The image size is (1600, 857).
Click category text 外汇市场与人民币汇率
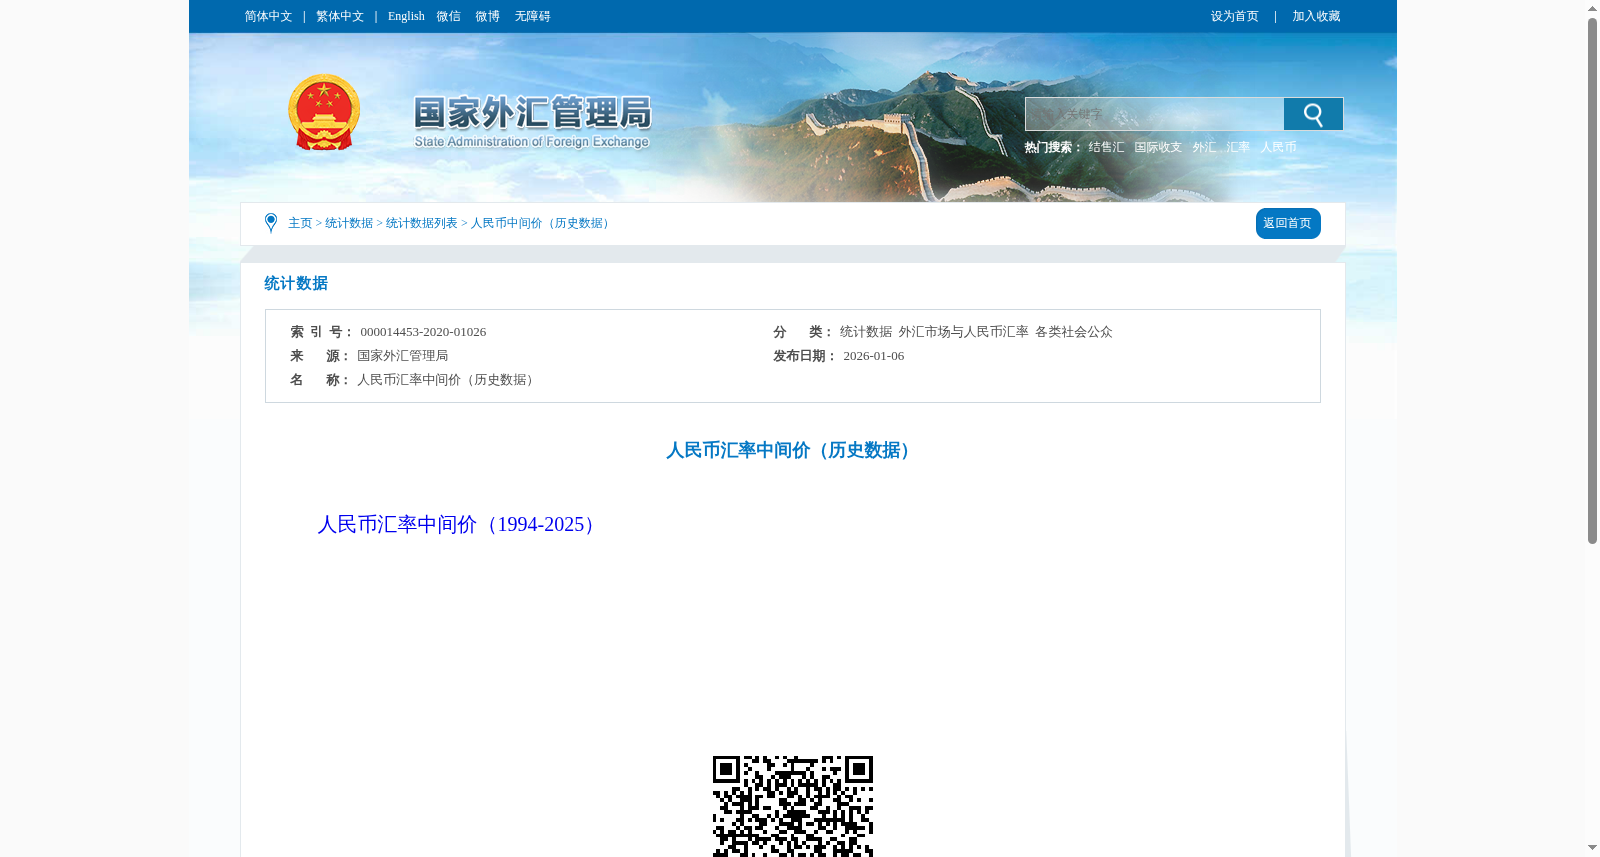(963, 332)
